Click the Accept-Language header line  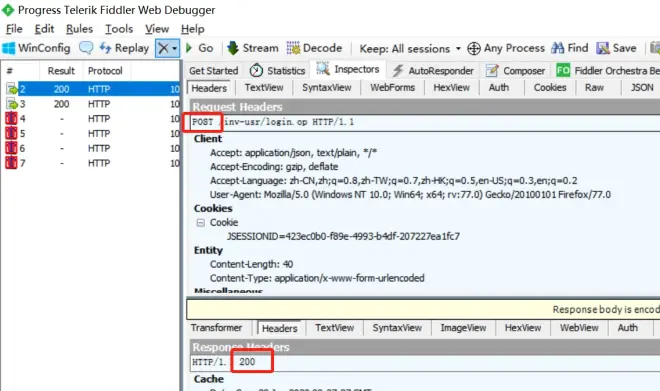pyautogui.click(x=394, y=181)
